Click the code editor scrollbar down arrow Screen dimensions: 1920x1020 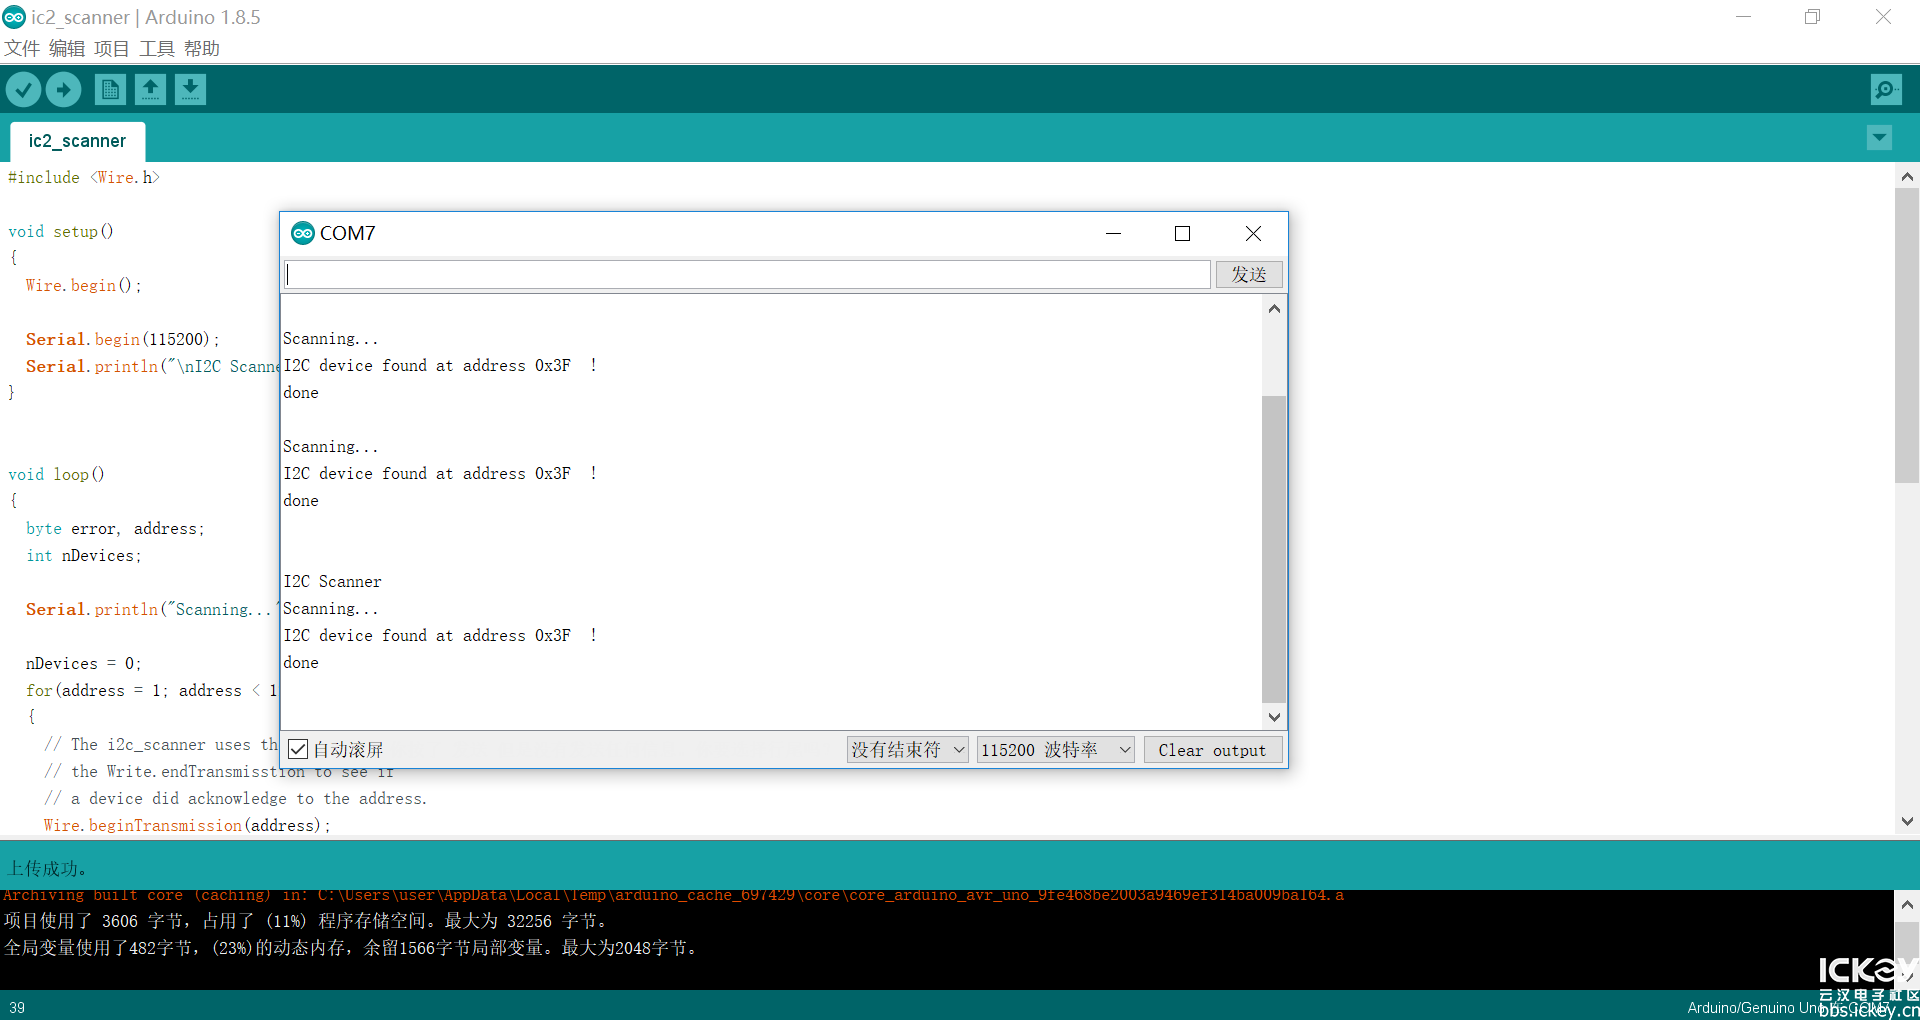click(x=1907, y=821)
